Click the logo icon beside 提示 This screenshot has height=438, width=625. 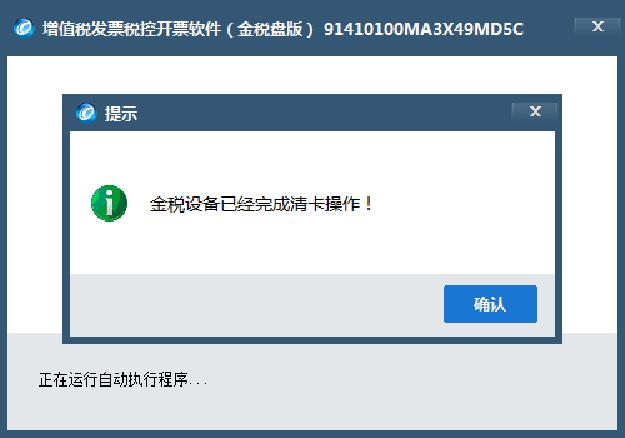[86, 113]
